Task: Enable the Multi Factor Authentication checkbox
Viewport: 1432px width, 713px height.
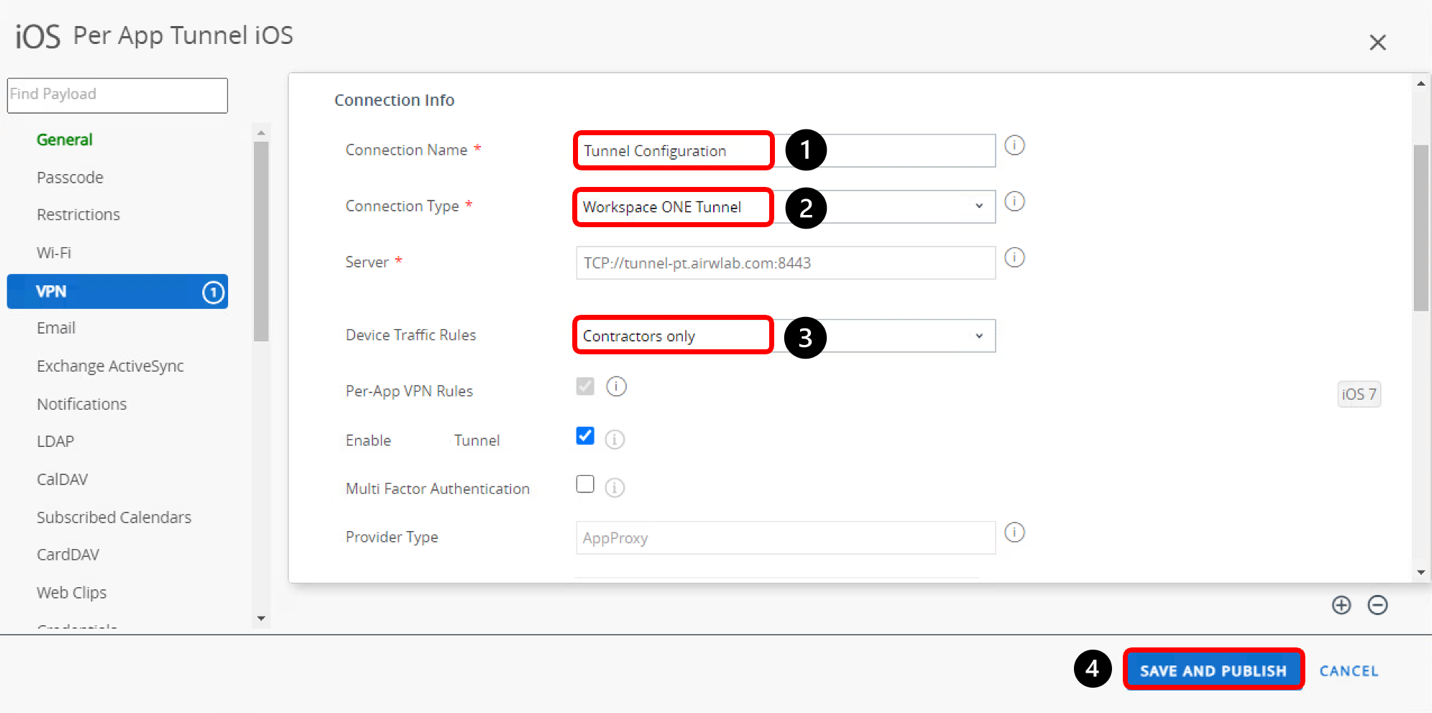Action: click(x=585, y=484)
